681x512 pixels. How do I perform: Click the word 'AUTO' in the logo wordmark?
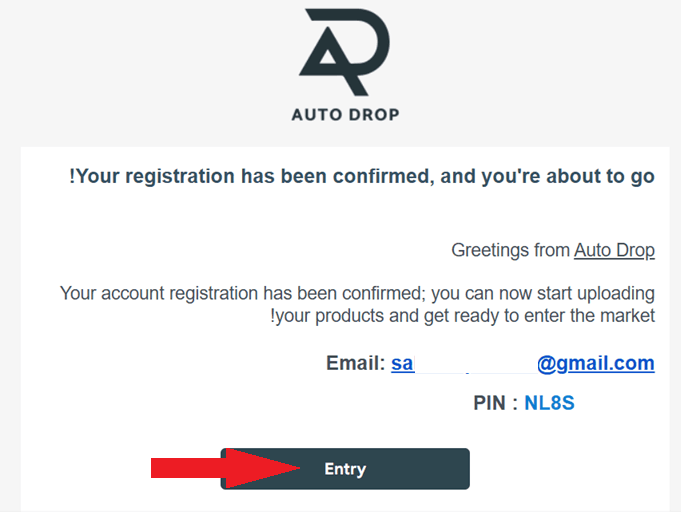[x=314, y=114]
